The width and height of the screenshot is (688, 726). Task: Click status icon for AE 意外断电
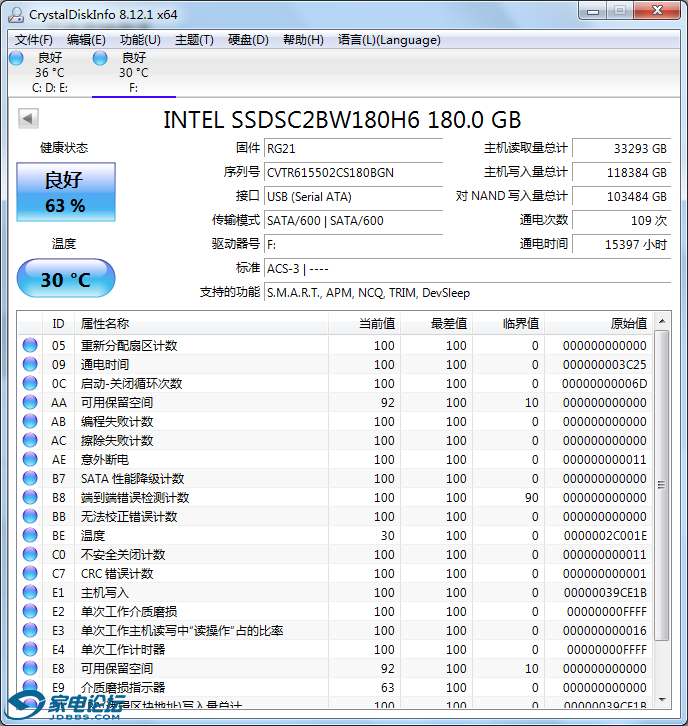[x=30, y=459]
